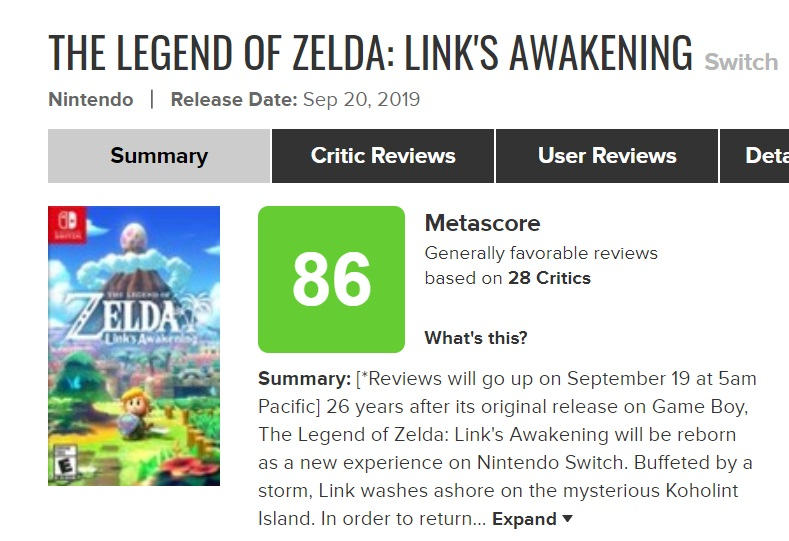Click the green 86 Metascore box
The height and width of the screenshot is (541, 789).
pyautogui.click(x=331, y=279)
